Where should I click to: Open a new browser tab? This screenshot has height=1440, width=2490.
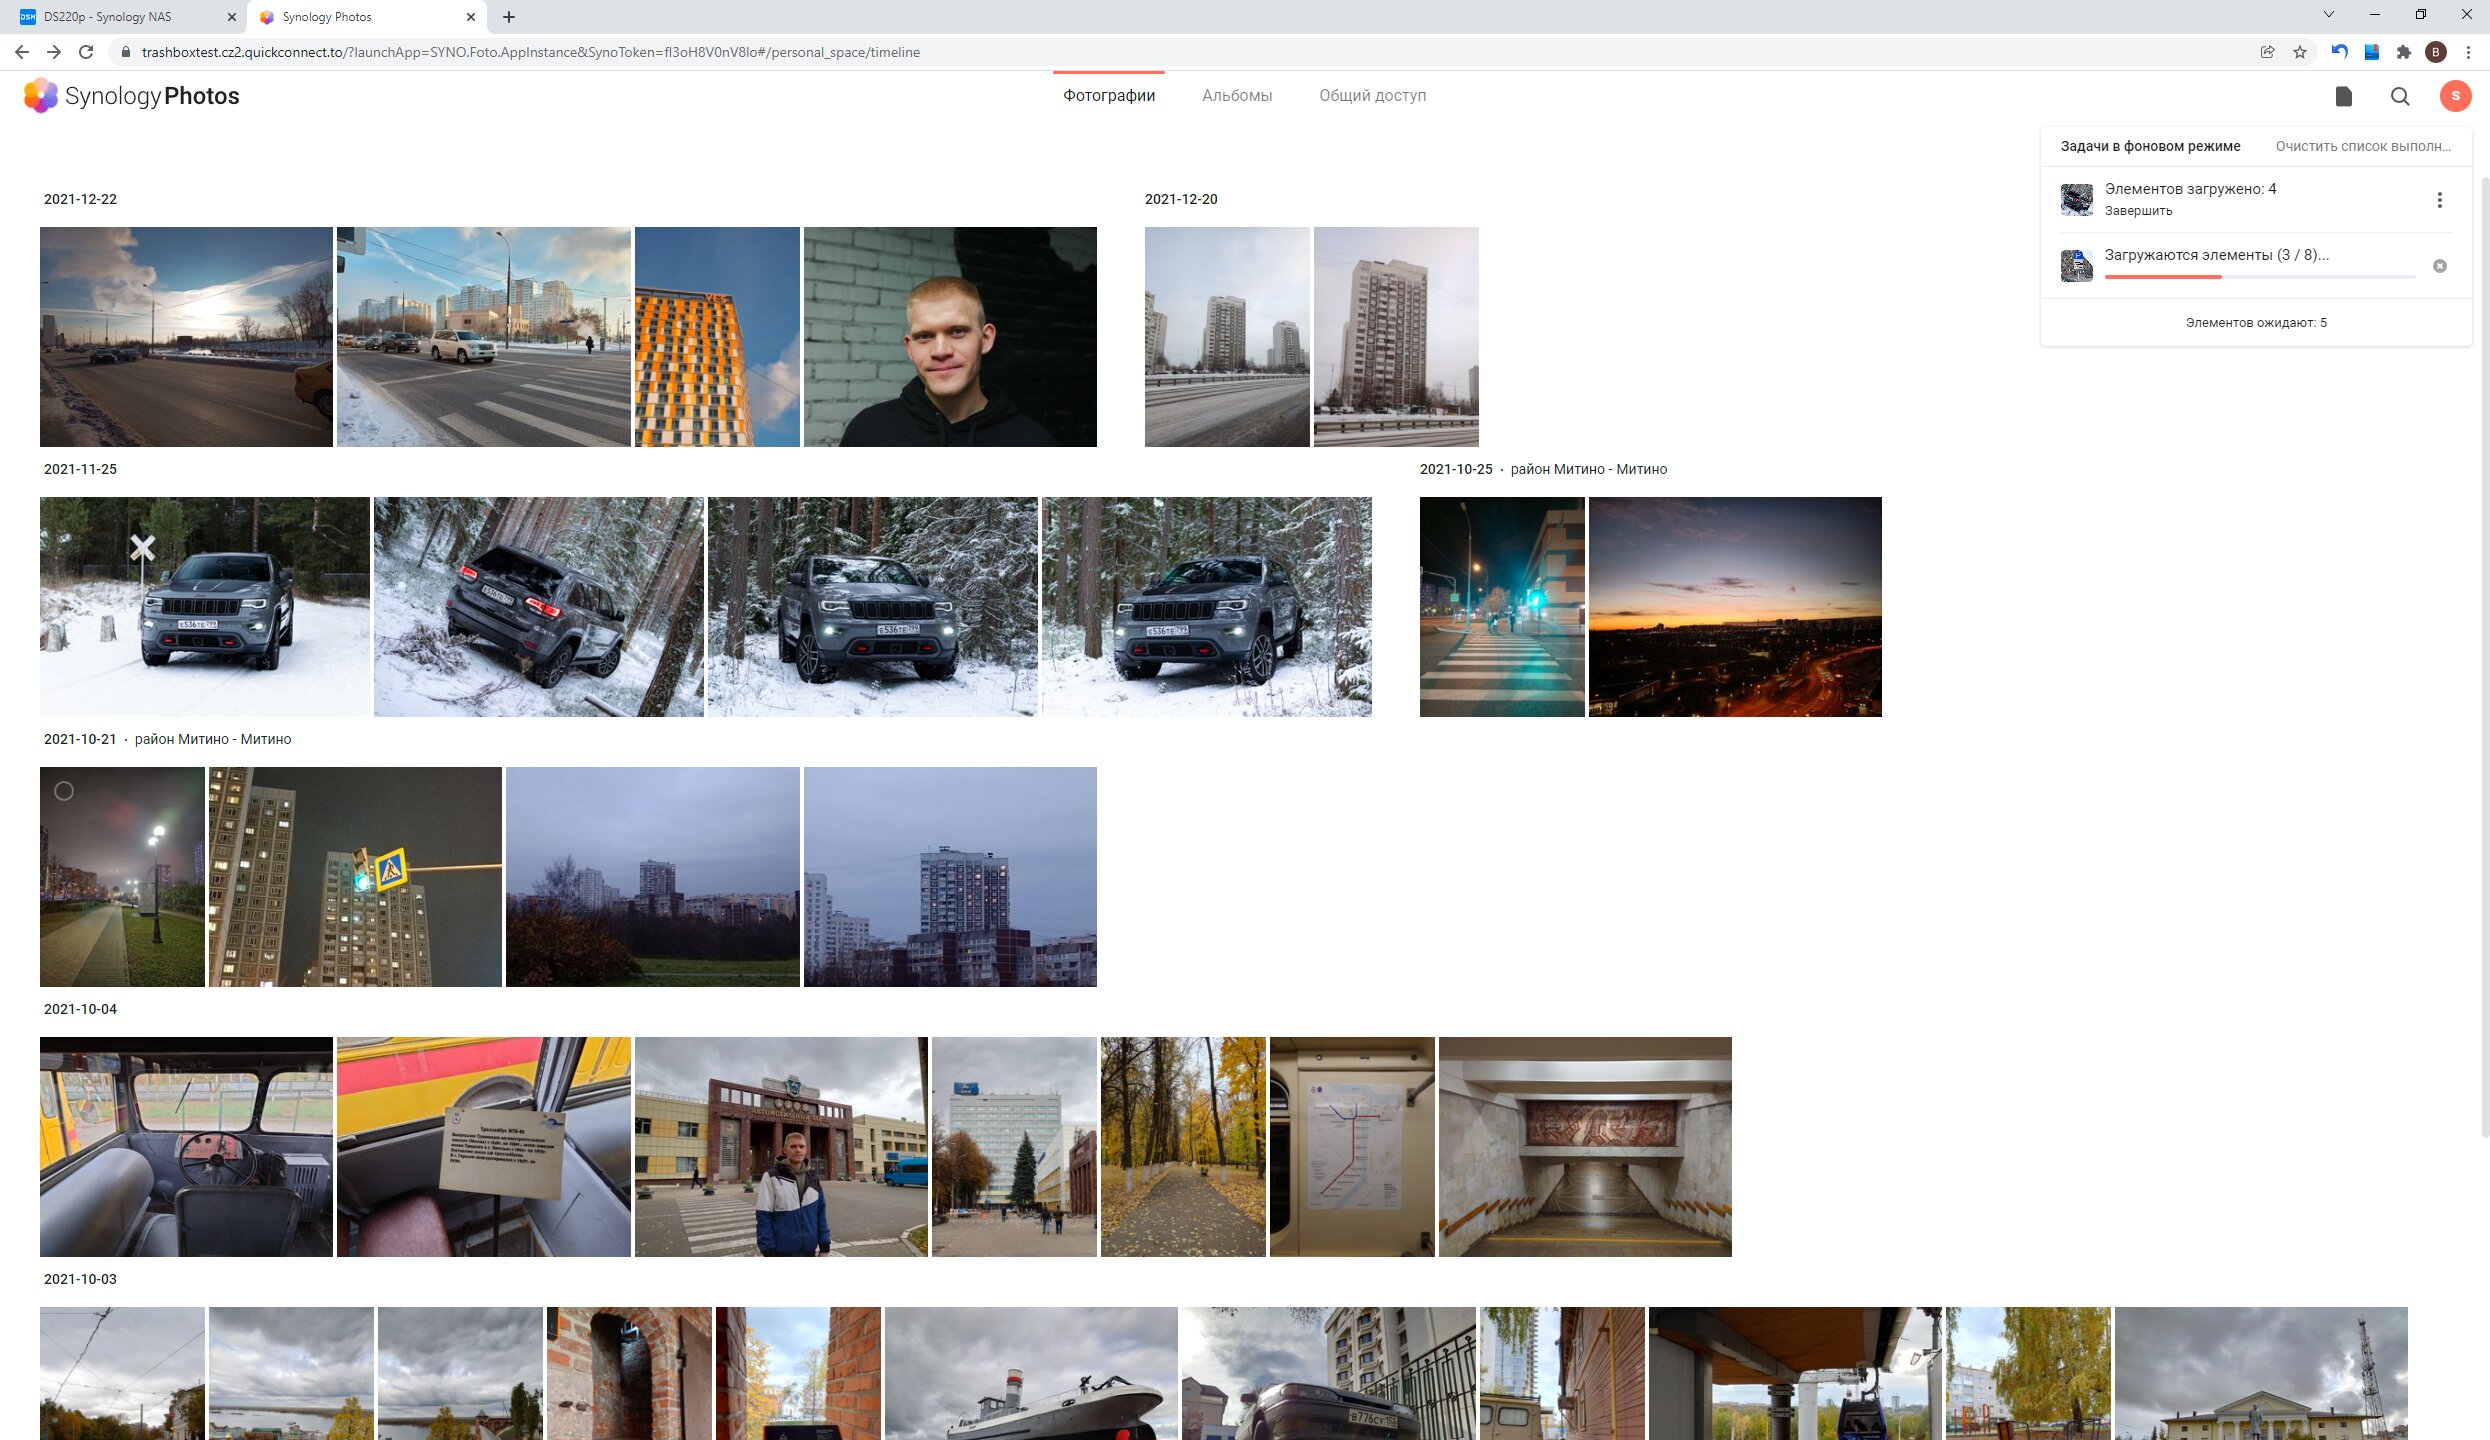coord(508,17)
